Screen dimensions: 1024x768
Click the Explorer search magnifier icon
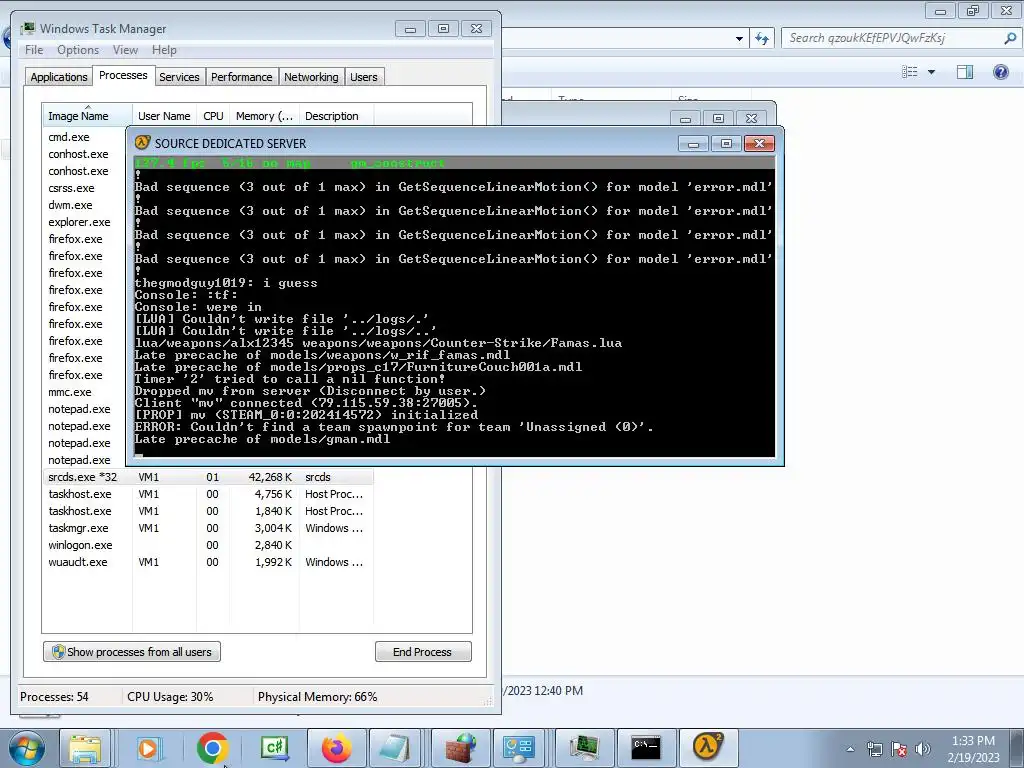(1010, 38)
